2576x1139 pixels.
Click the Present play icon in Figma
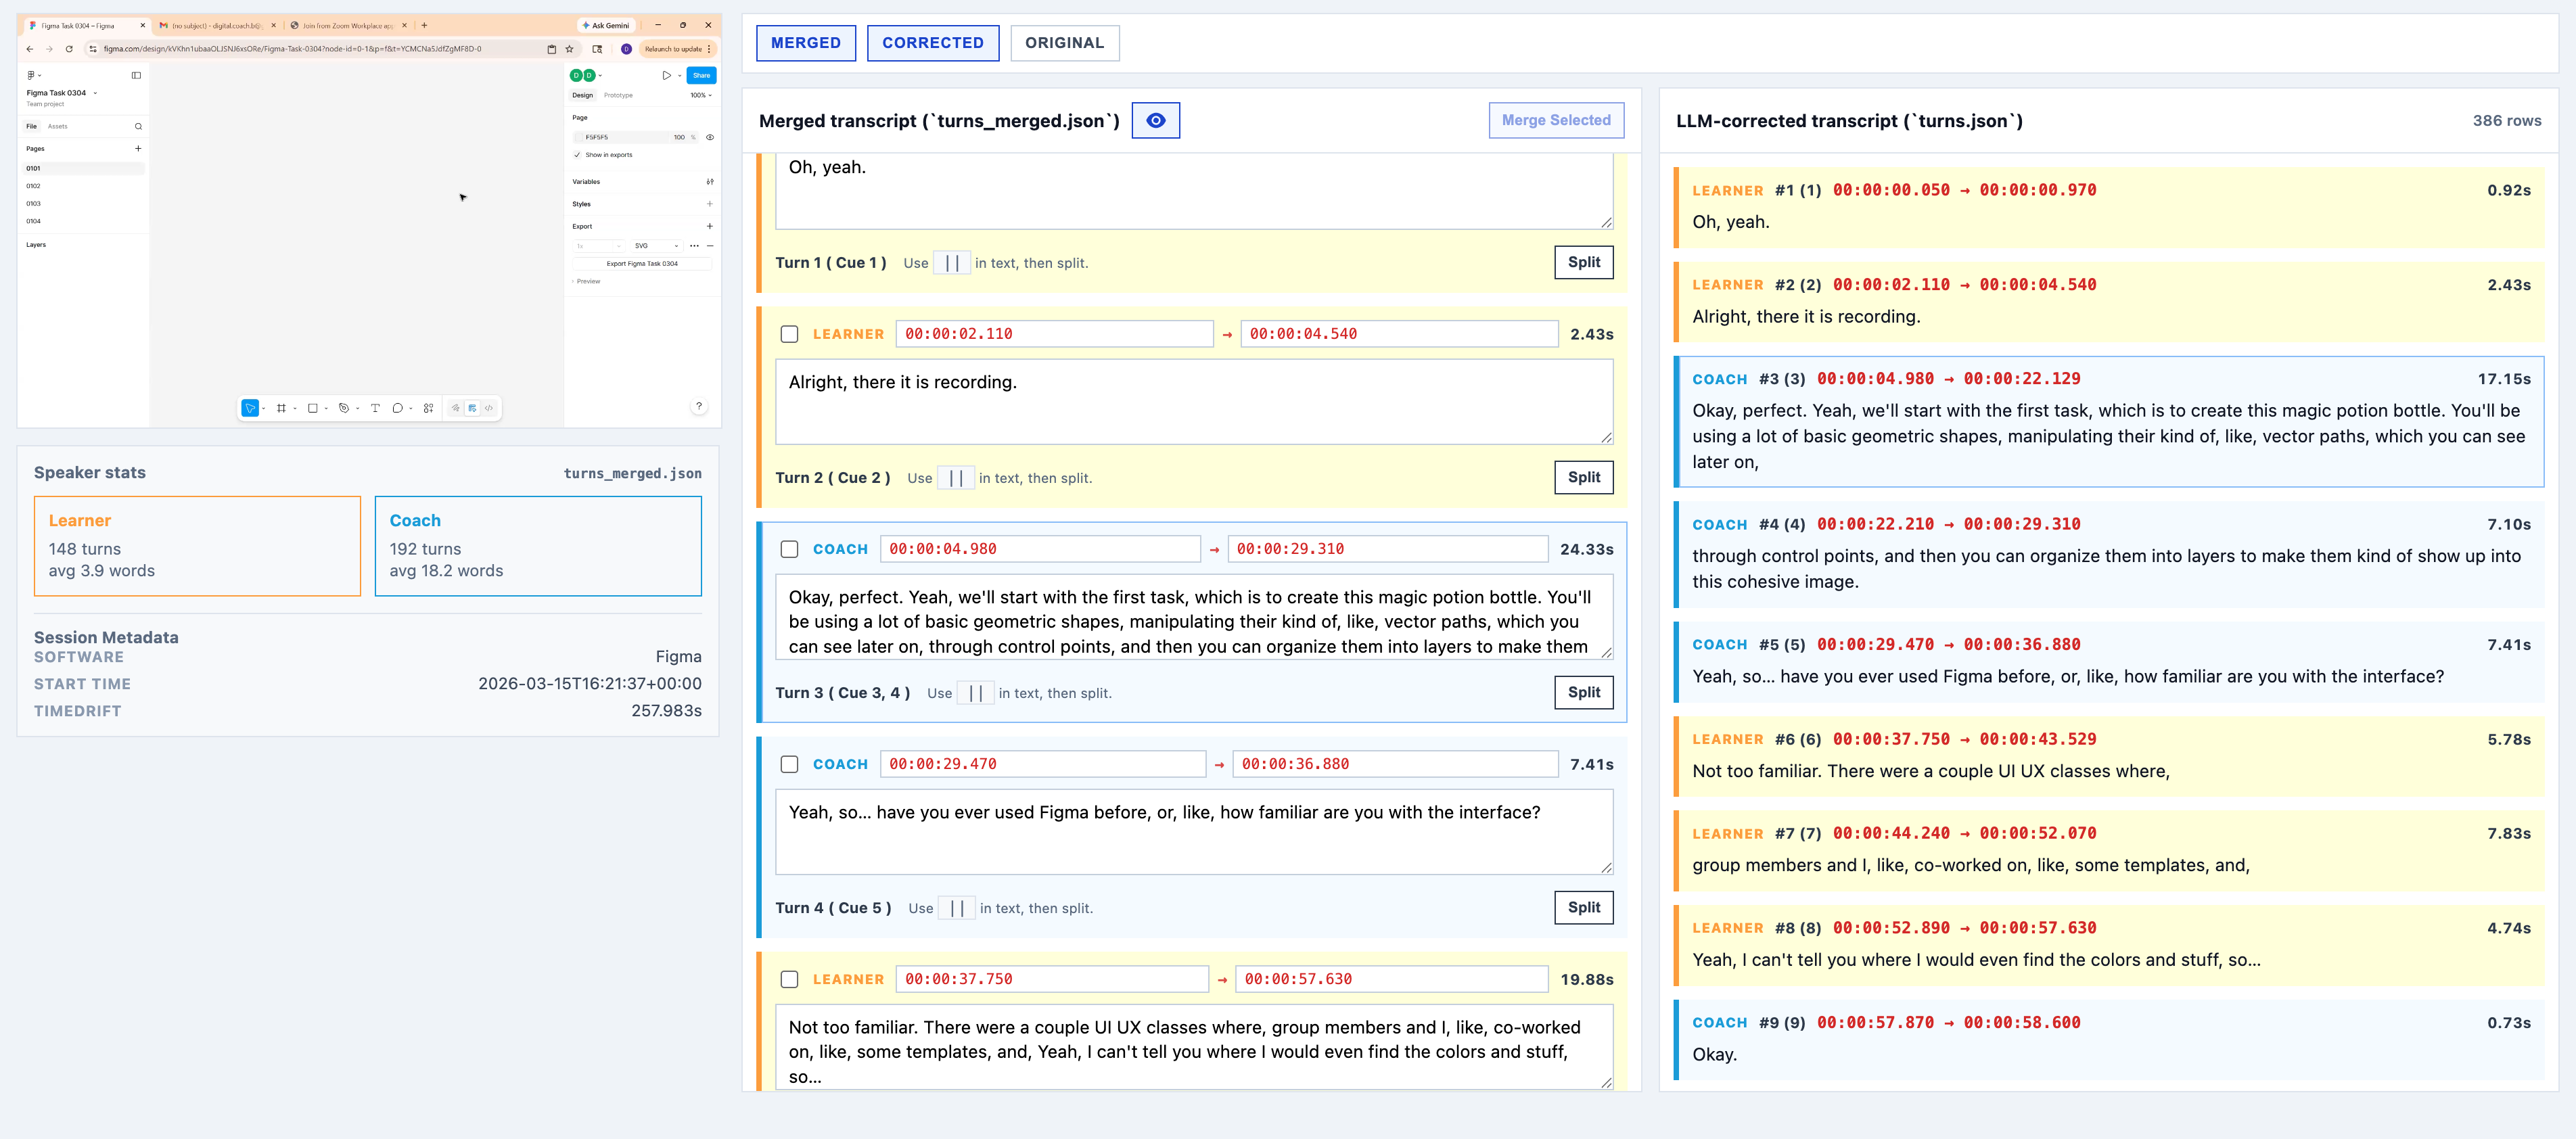point(666,76)
